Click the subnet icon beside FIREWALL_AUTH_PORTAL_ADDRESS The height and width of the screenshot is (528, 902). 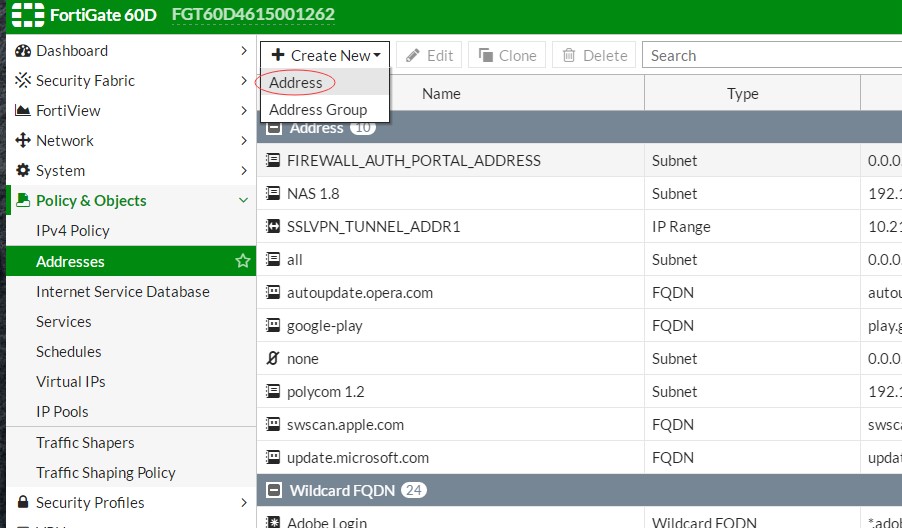(273, 160)
